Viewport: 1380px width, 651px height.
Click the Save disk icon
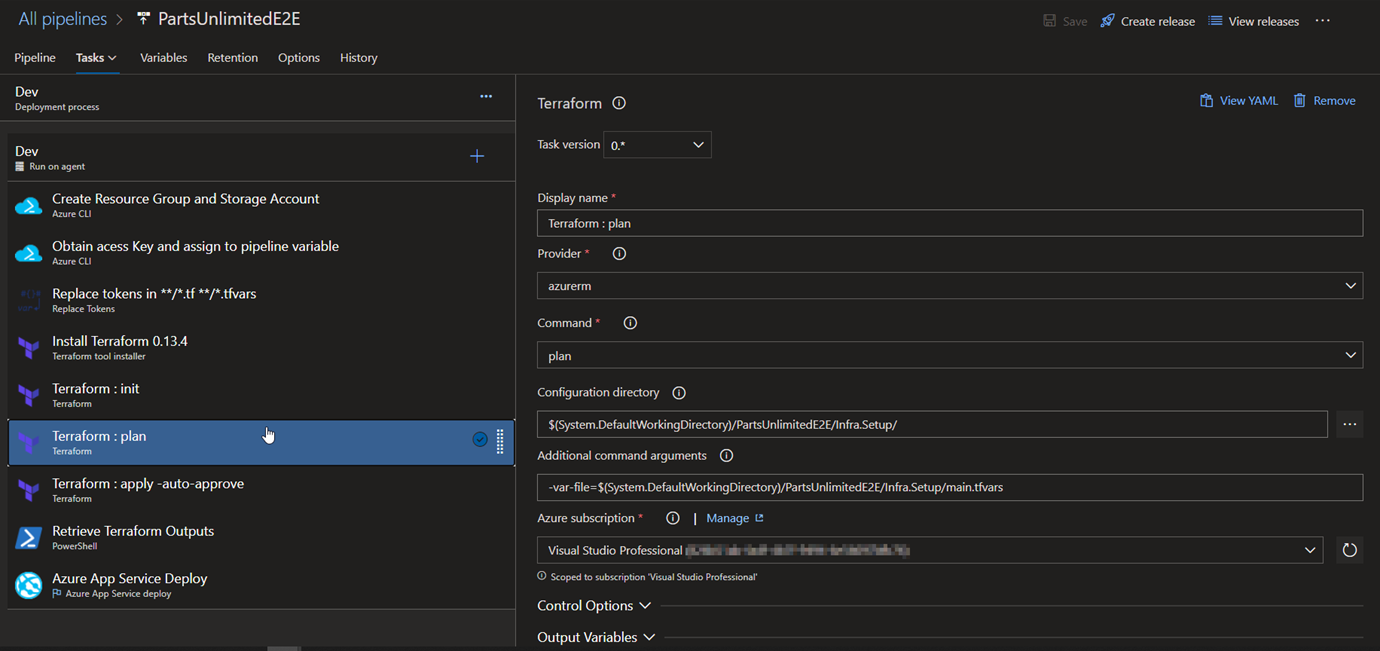(1049, 21)
